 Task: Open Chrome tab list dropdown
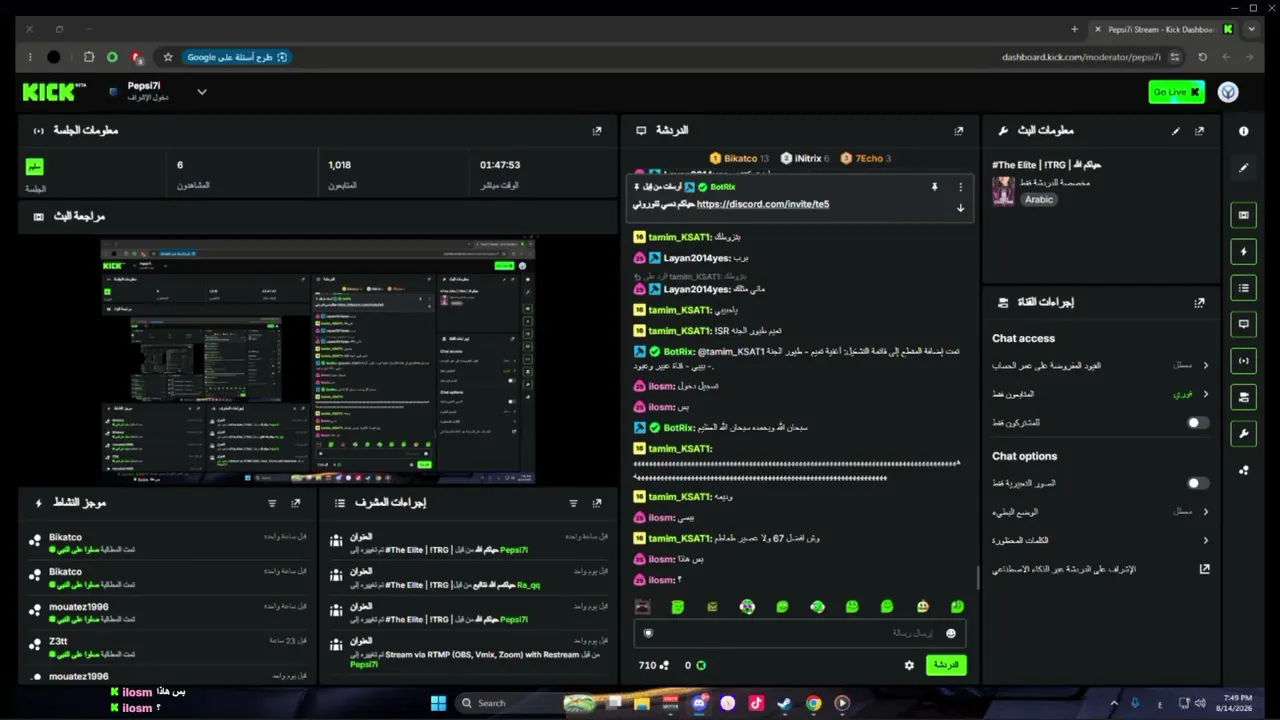click(x=1250, y=29)
